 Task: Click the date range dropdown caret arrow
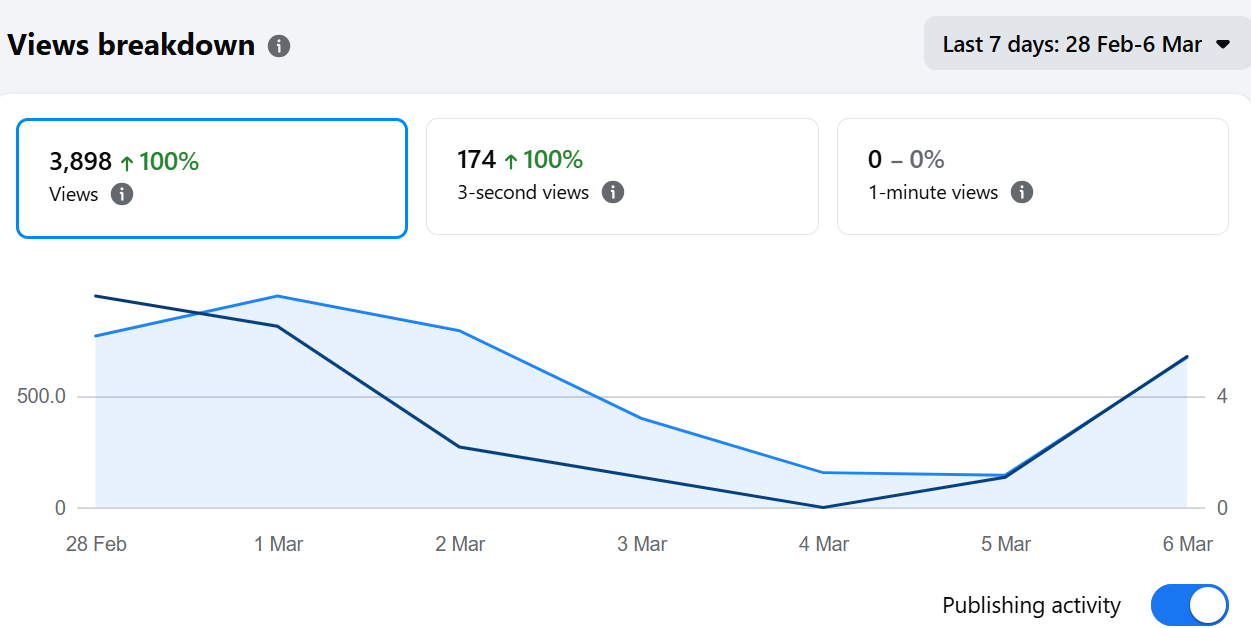(1222, 44)
